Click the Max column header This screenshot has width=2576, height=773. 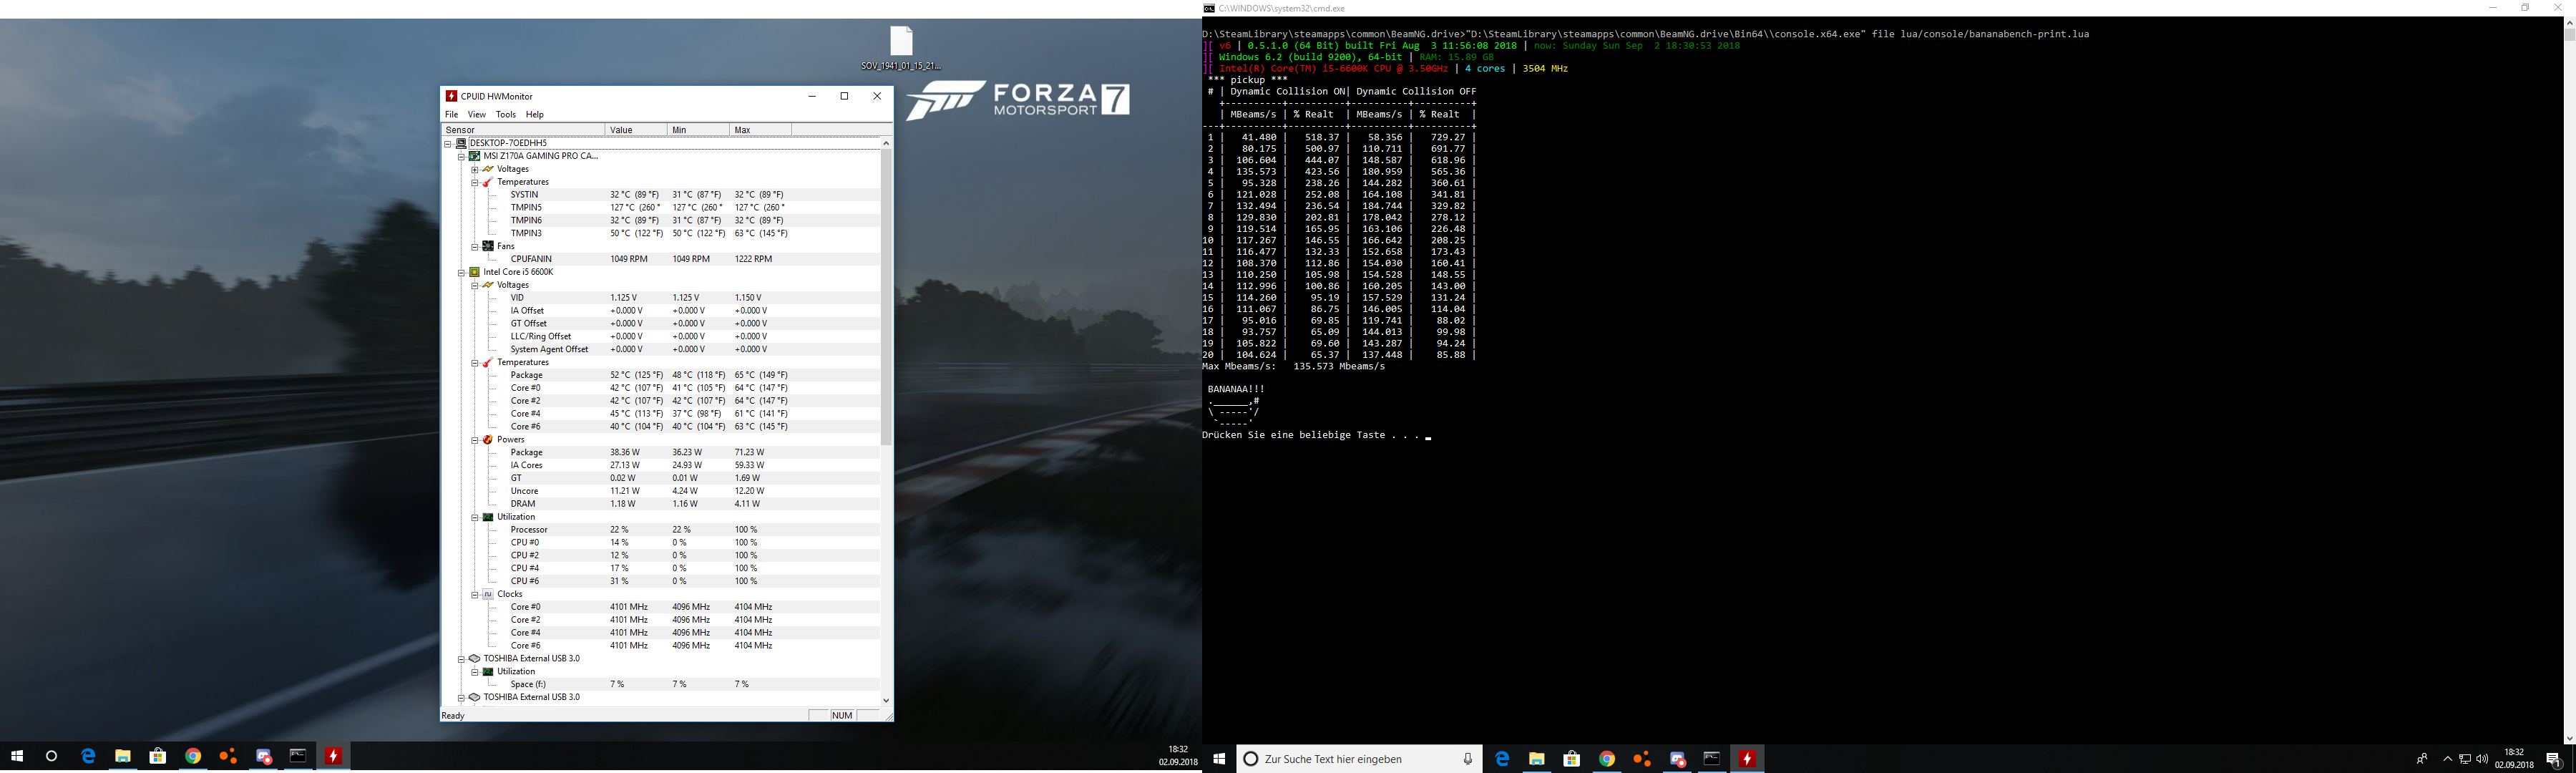pos(760,130)
